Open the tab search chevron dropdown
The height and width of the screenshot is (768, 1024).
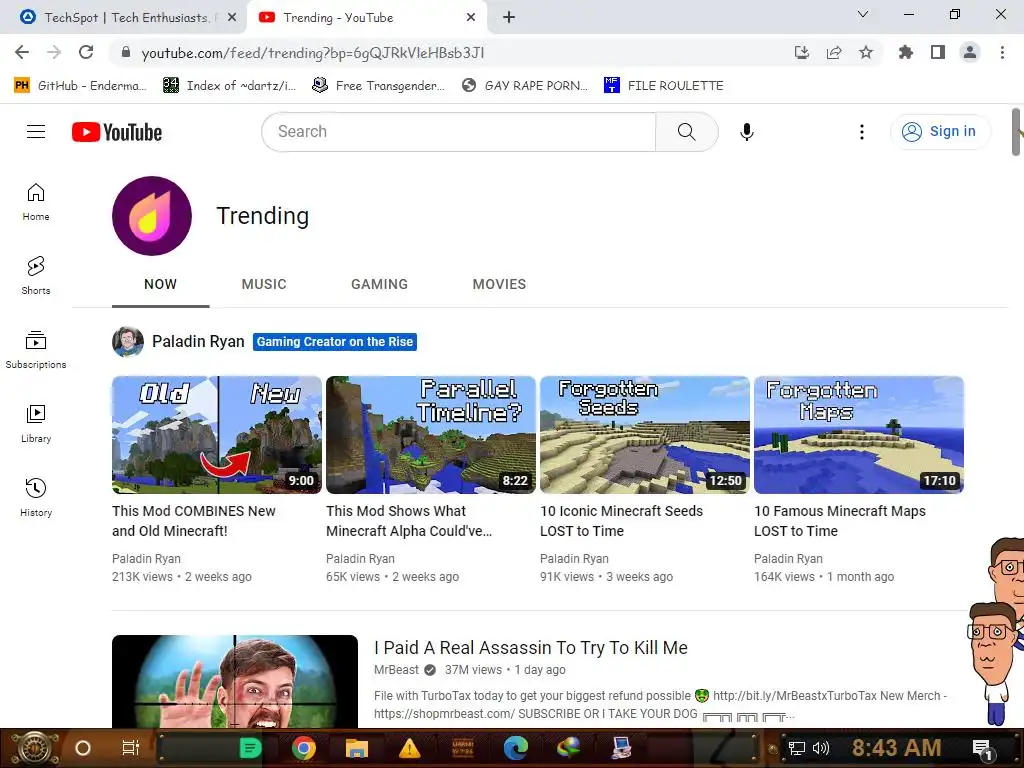pos(863,14)
